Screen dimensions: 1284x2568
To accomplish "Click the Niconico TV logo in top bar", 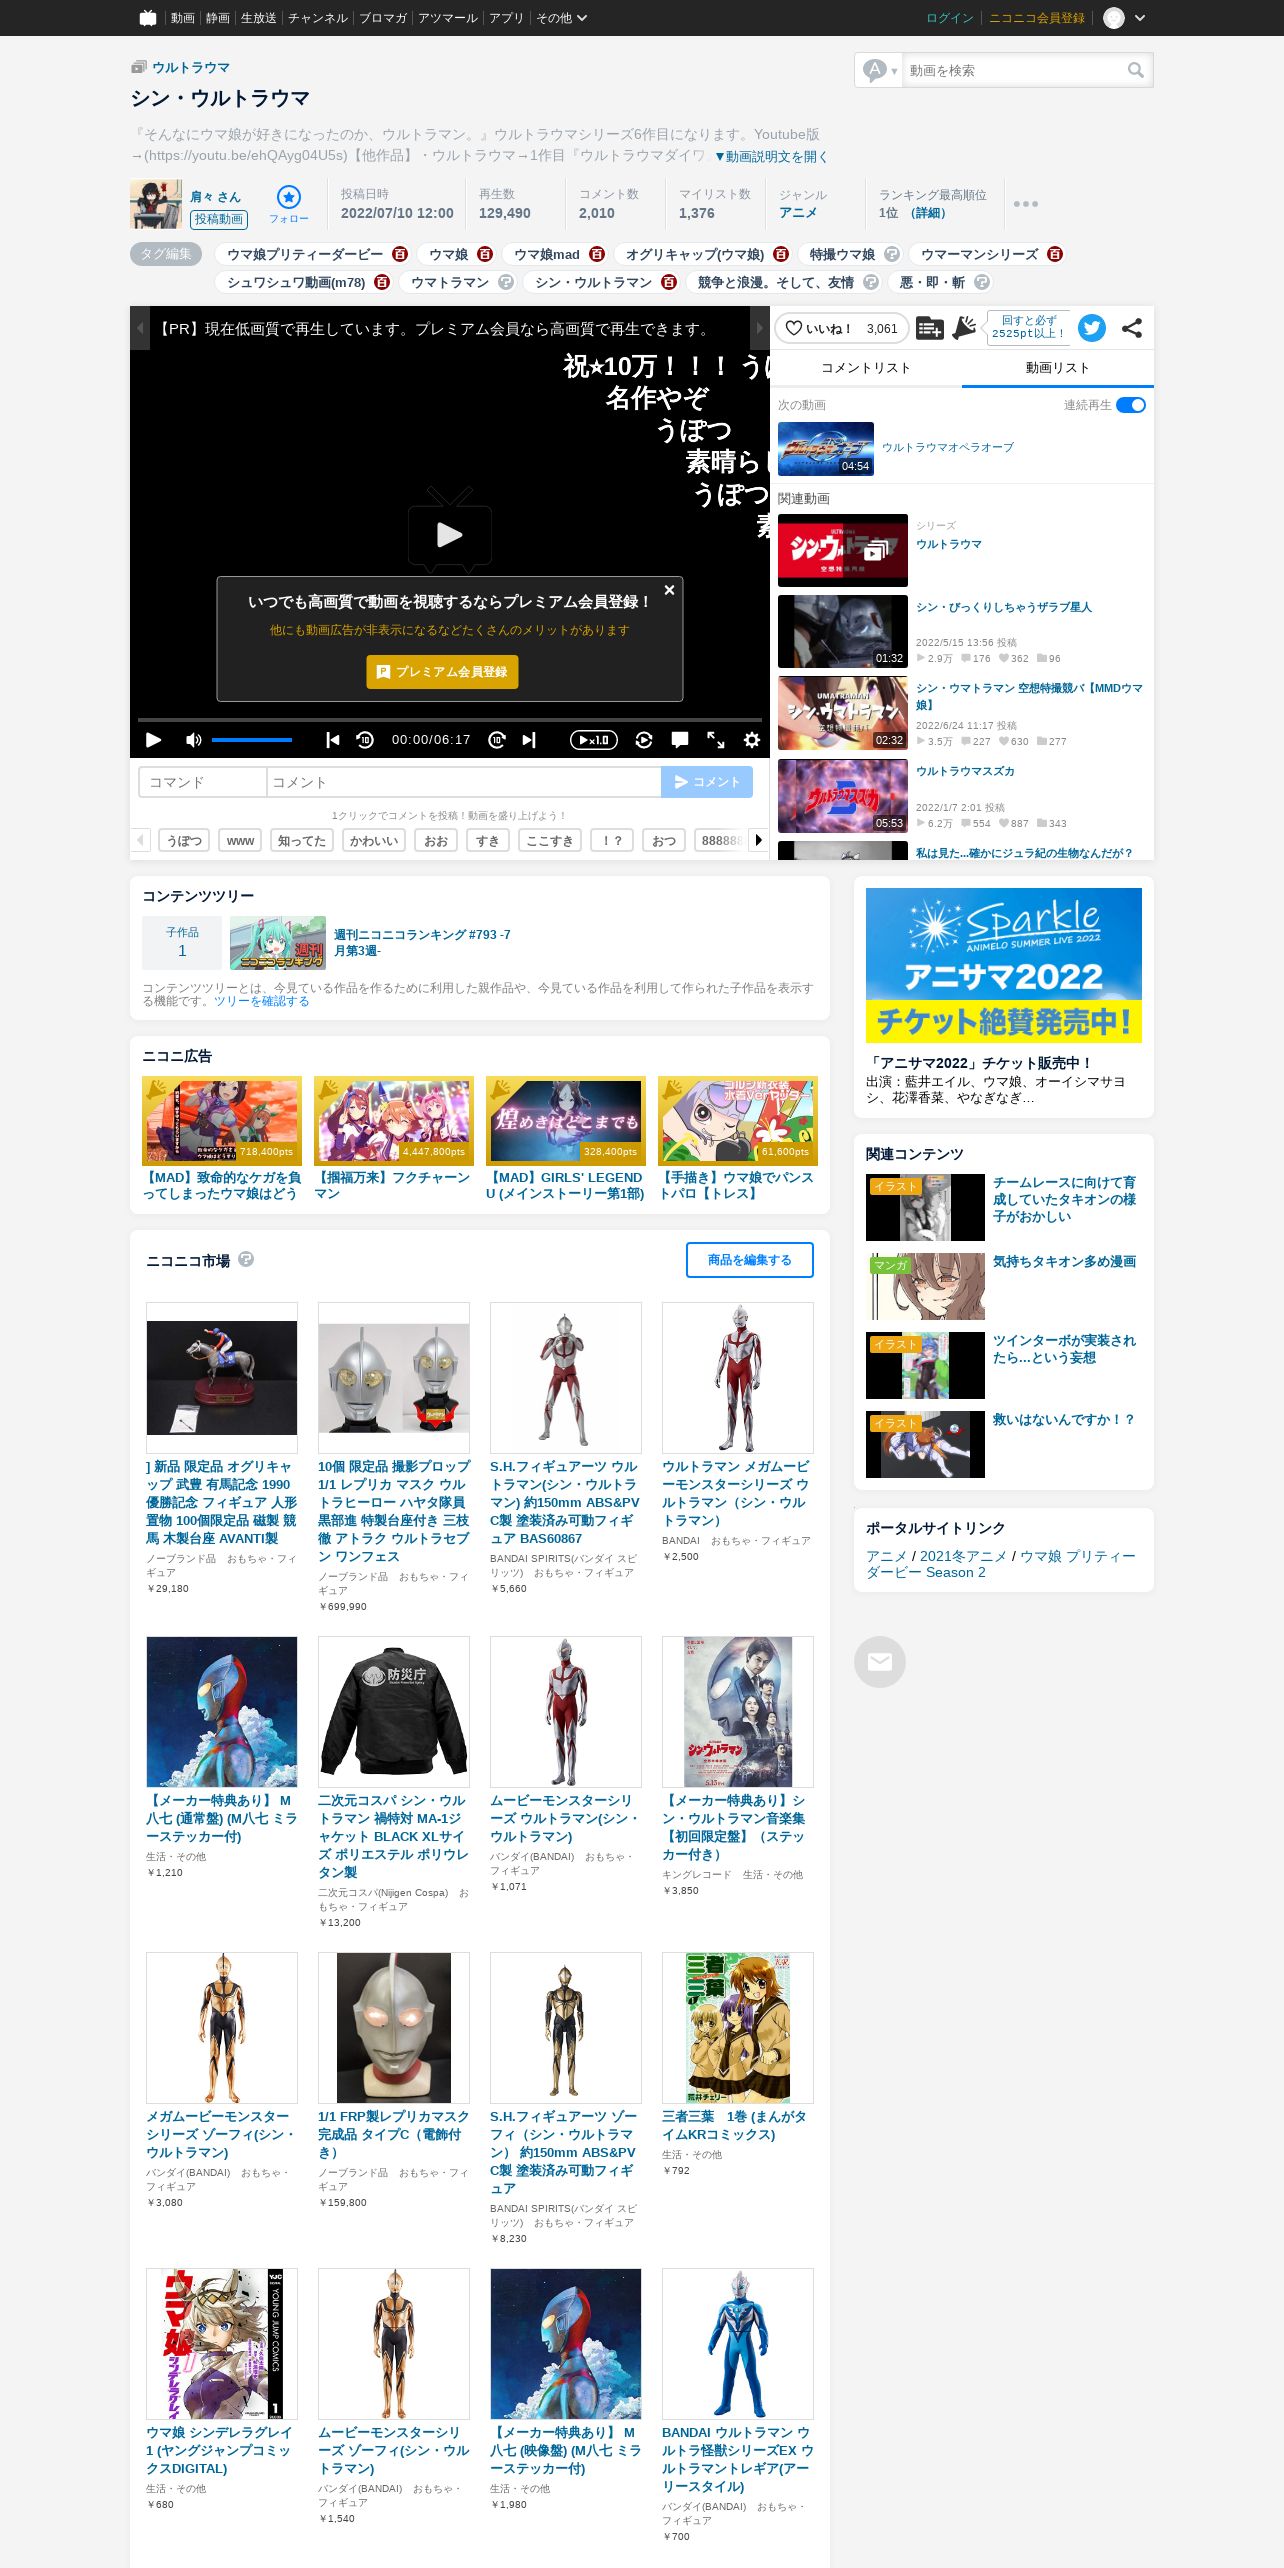I will [148, 17].
